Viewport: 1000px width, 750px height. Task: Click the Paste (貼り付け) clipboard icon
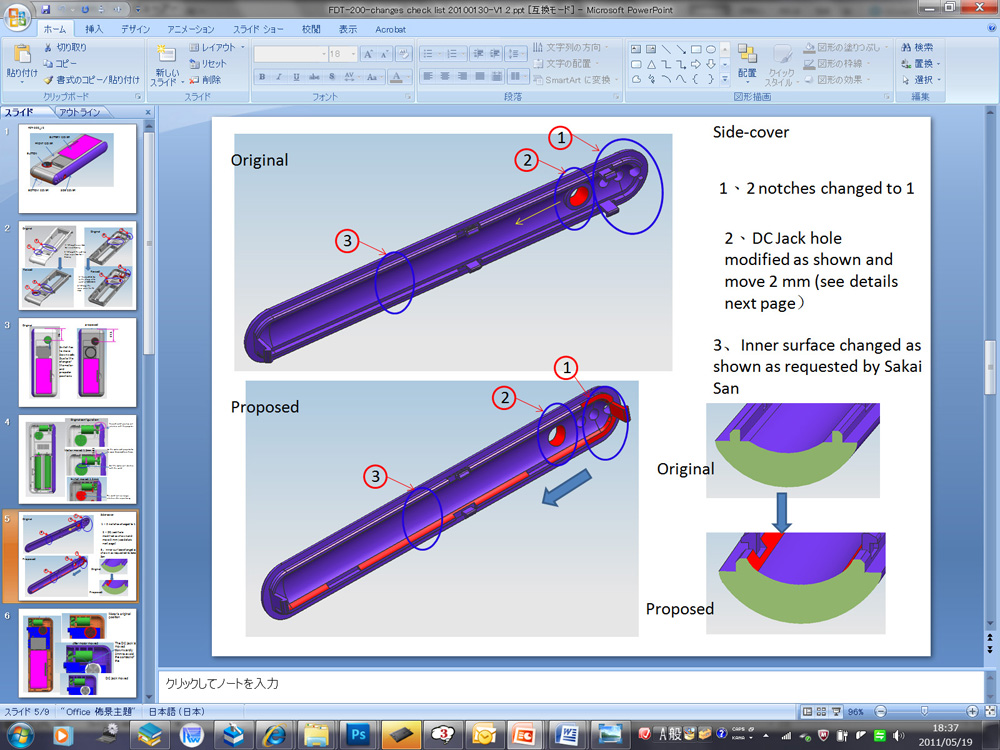point(22,55)
